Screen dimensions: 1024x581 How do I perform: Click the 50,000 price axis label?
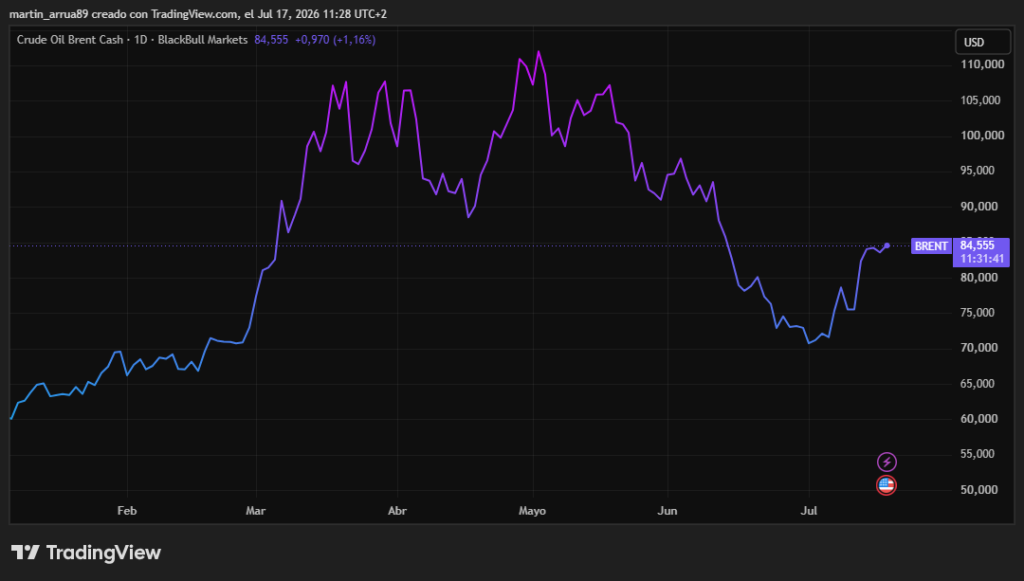pyautogui.click(x=979, y=490)
